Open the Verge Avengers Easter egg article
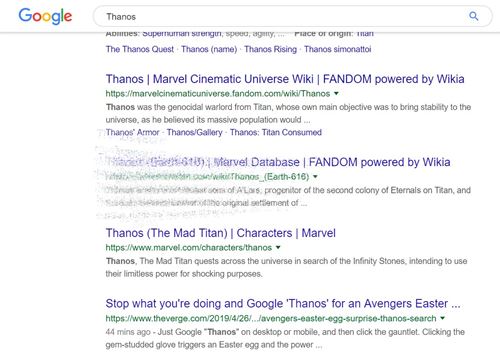 point(283,304)
